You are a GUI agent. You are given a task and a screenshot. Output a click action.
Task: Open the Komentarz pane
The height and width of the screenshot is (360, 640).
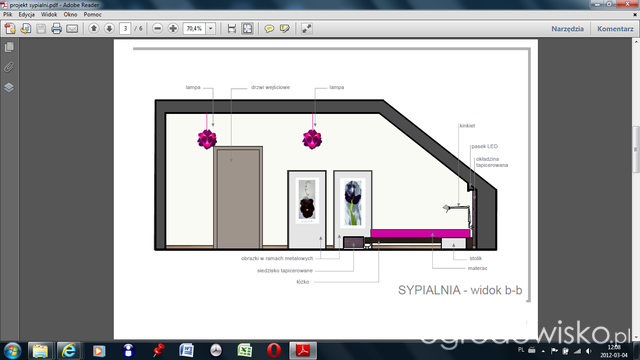click(x=615, y=29)
